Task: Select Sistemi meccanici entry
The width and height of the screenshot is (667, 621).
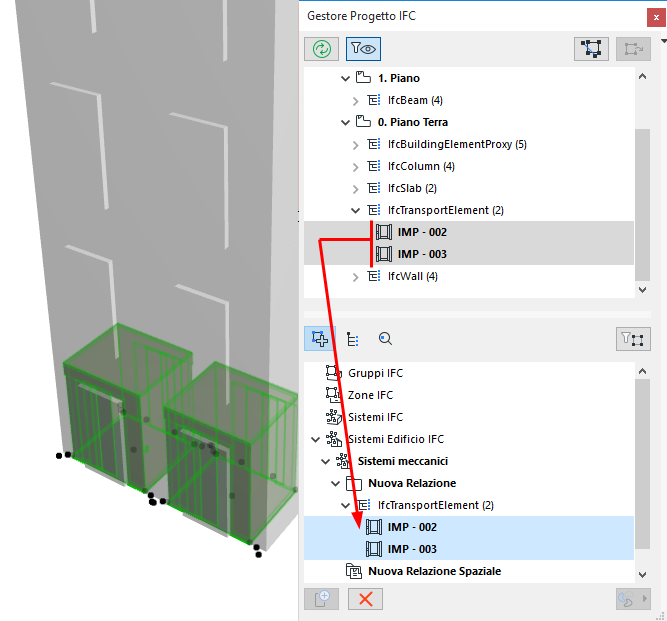Action: click(402, 461)
